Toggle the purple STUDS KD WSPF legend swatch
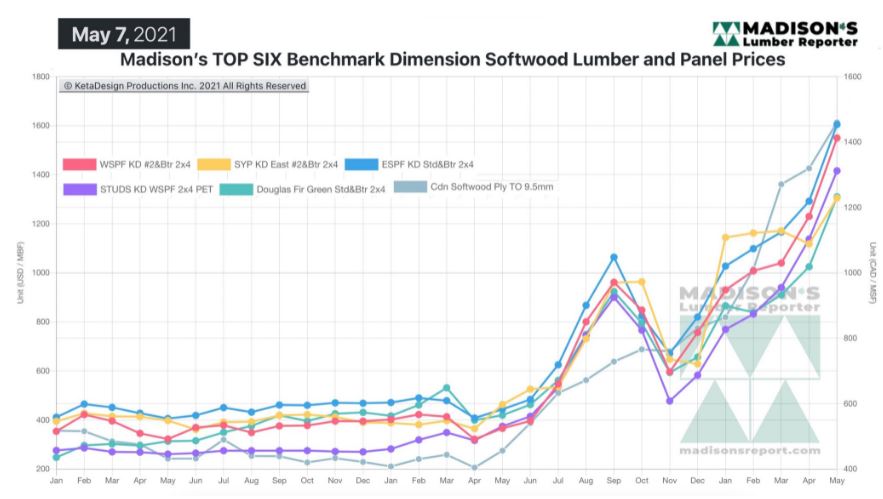 (80, 189)
